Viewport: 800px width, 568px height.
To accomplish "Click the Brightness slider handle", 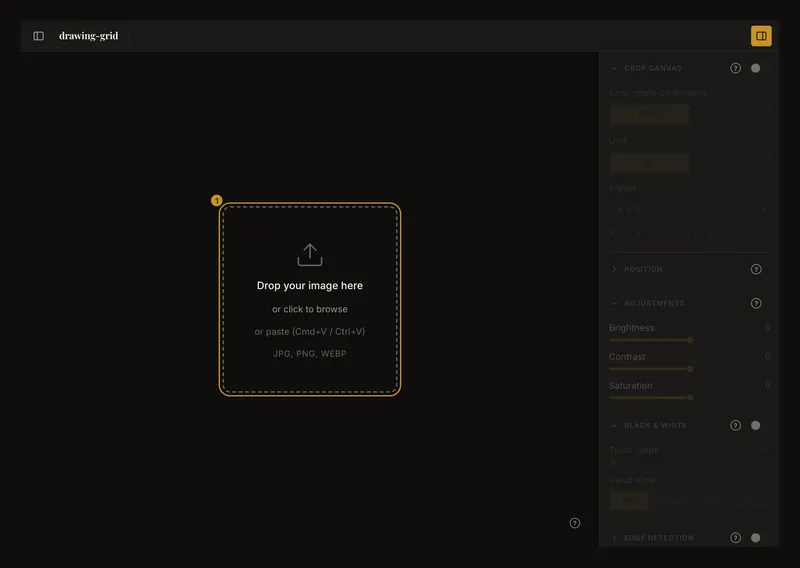I will tap(690, 340).
